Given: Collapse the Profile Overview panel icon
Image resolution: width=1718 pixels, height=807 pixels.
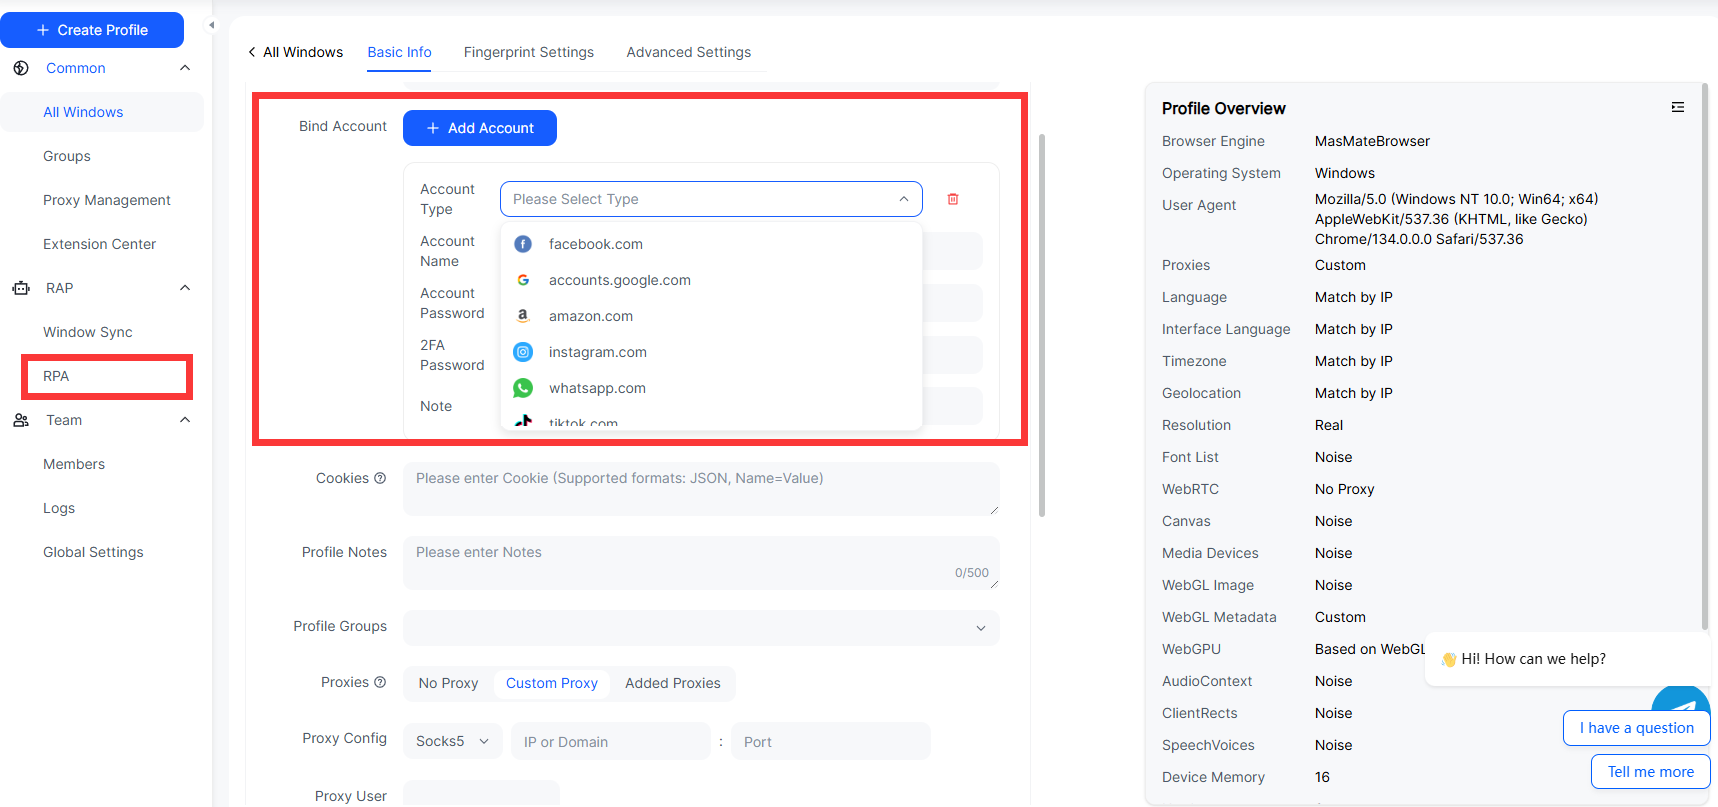Looking at the screenshot, I should pyautogui.click(x=1677, y=107).
